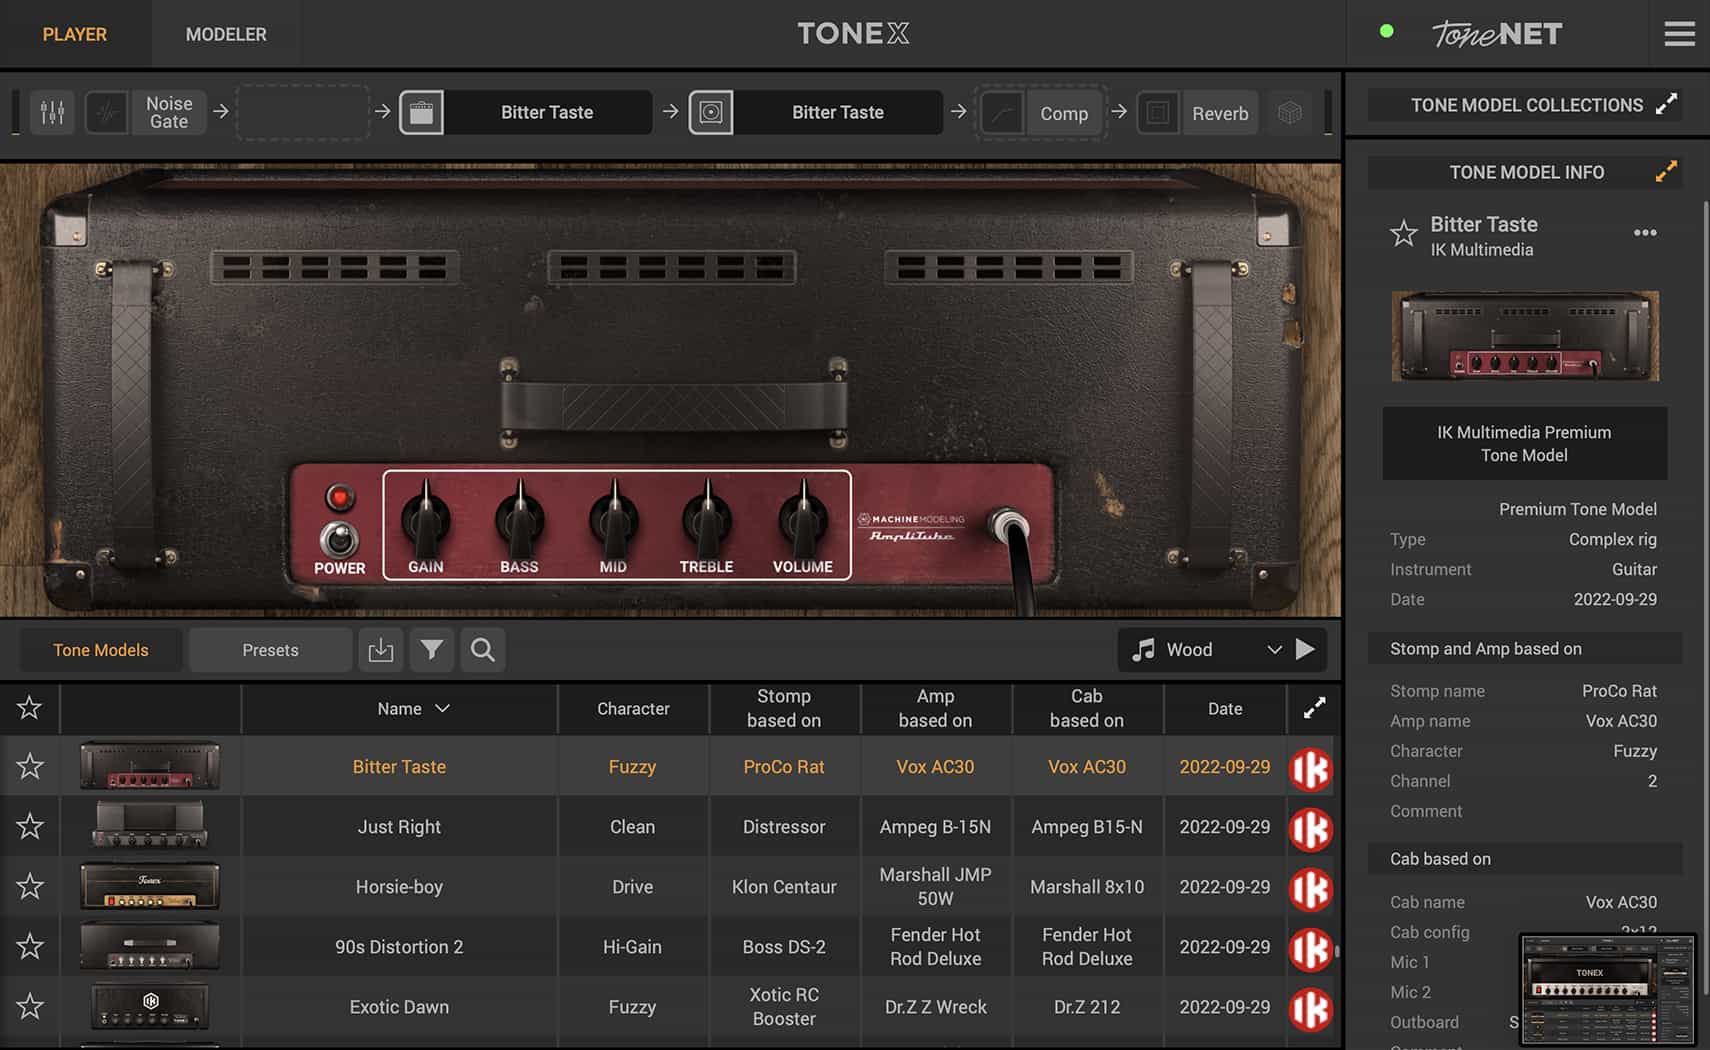Screen dimensions: 1710x1050
Task: Switch to the MODELER tab
Action: (x=225, y=33)
